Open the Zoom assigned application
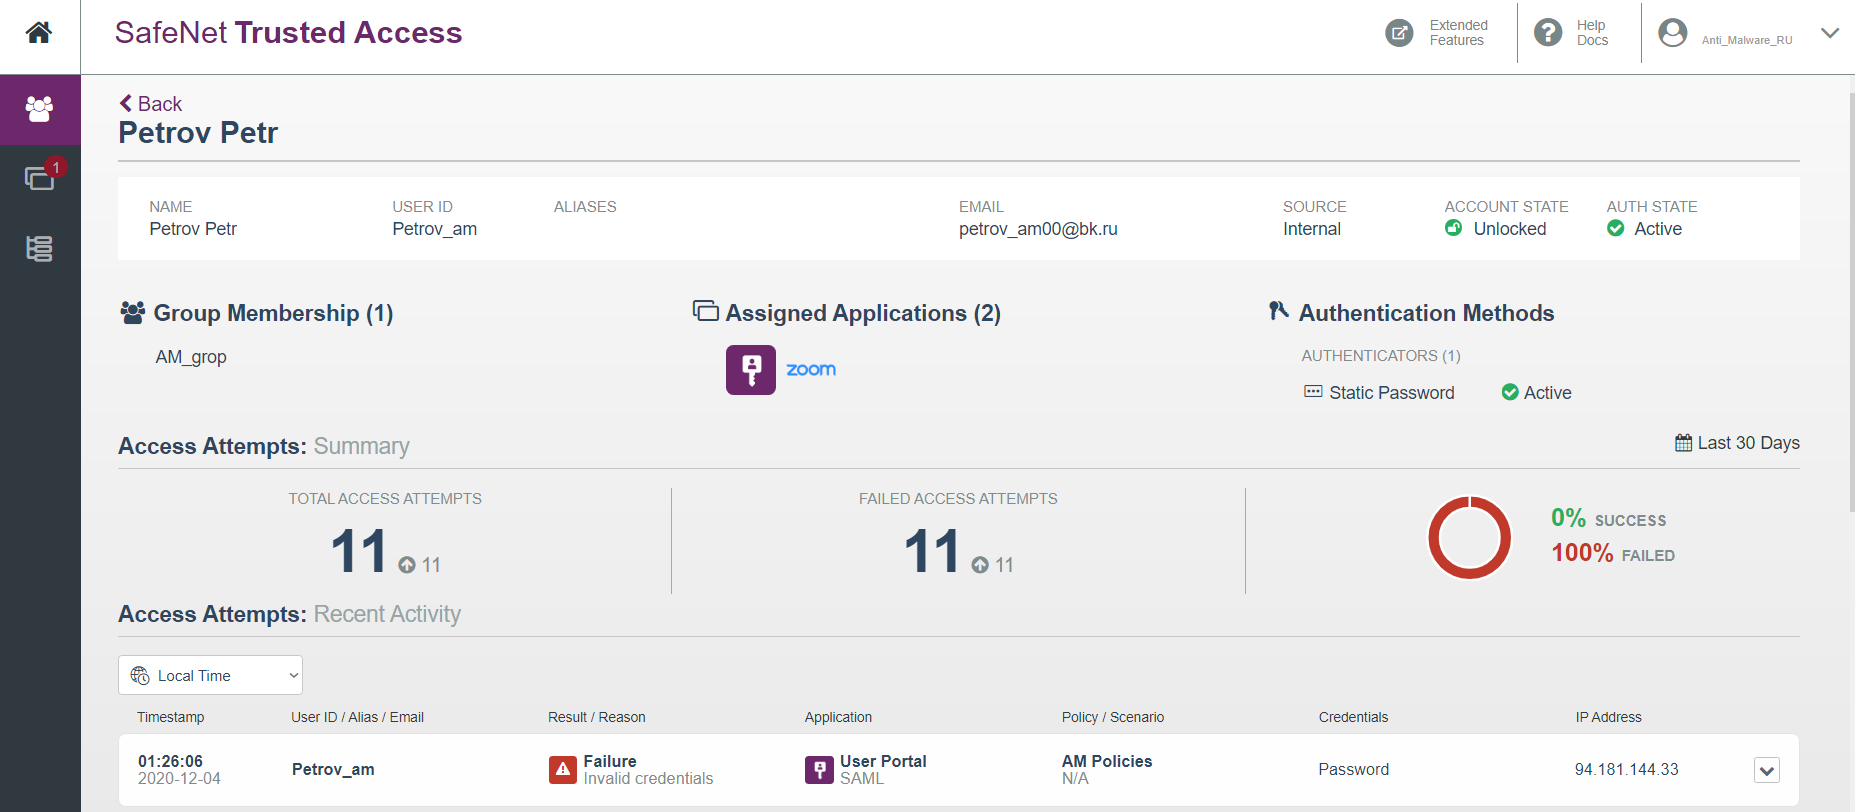 point(811,370)
